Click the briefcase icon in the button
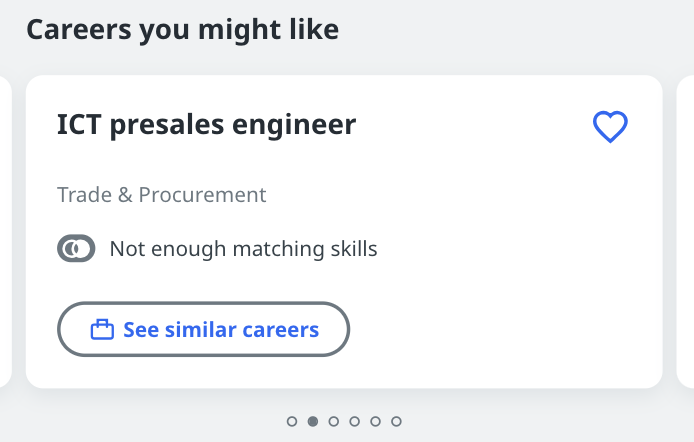 tap(102, 330)
